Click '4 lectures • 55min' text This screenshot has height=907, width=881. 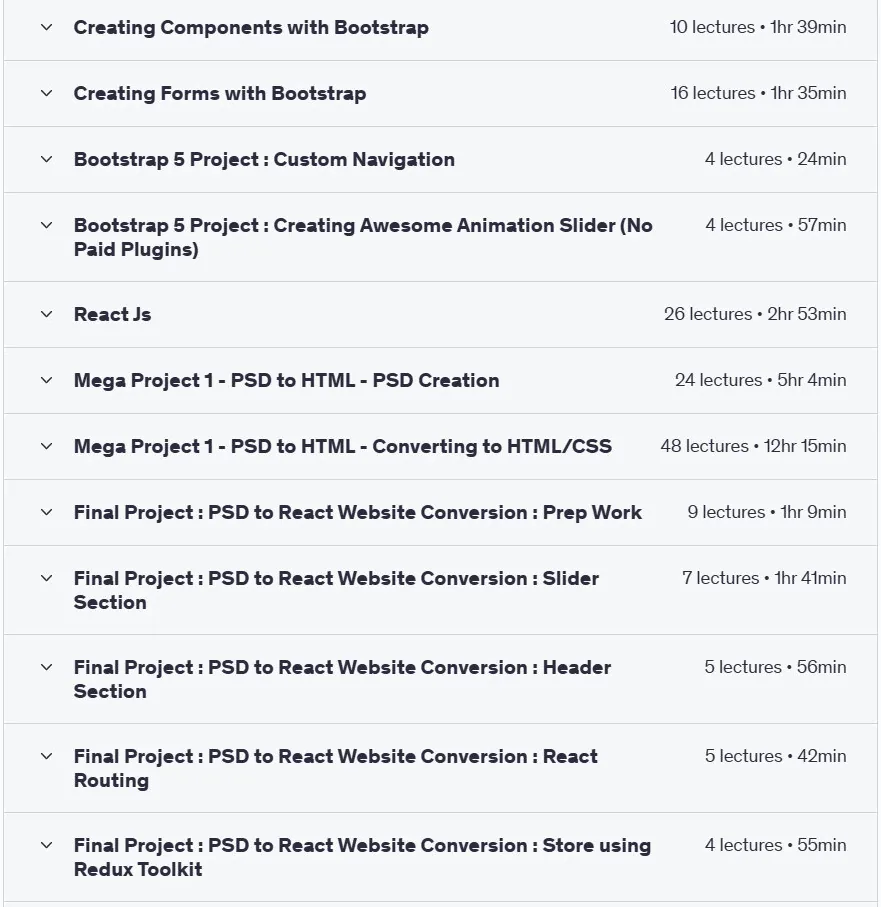[x=776, y=845]
